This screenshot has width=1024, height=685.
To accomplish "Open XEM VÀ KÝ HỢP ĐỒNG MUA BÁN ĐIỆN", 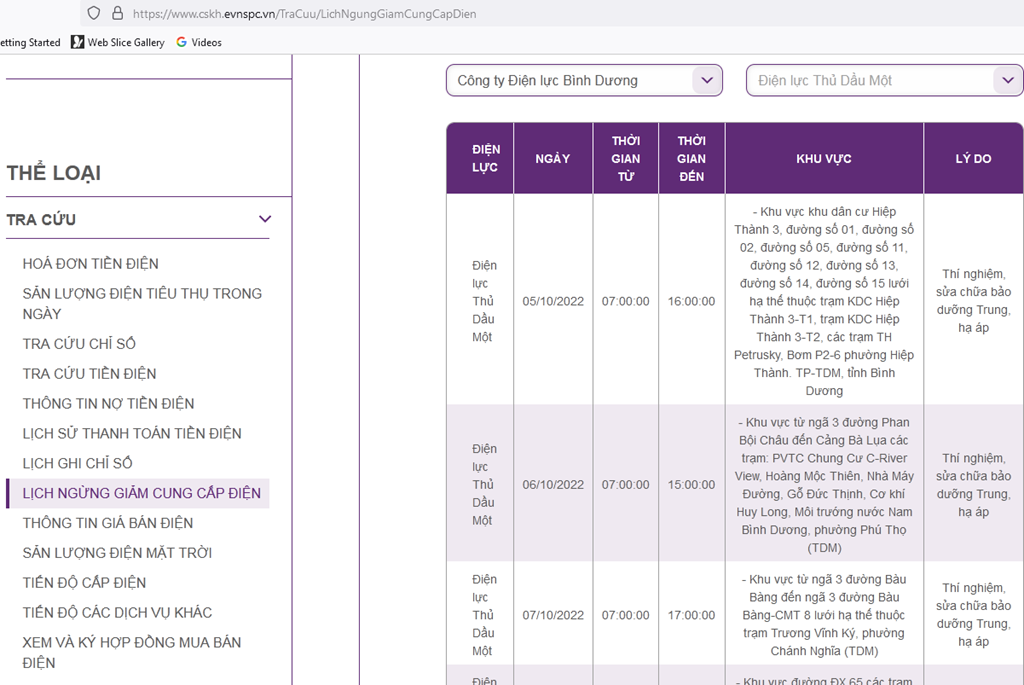I will [132, 652].
